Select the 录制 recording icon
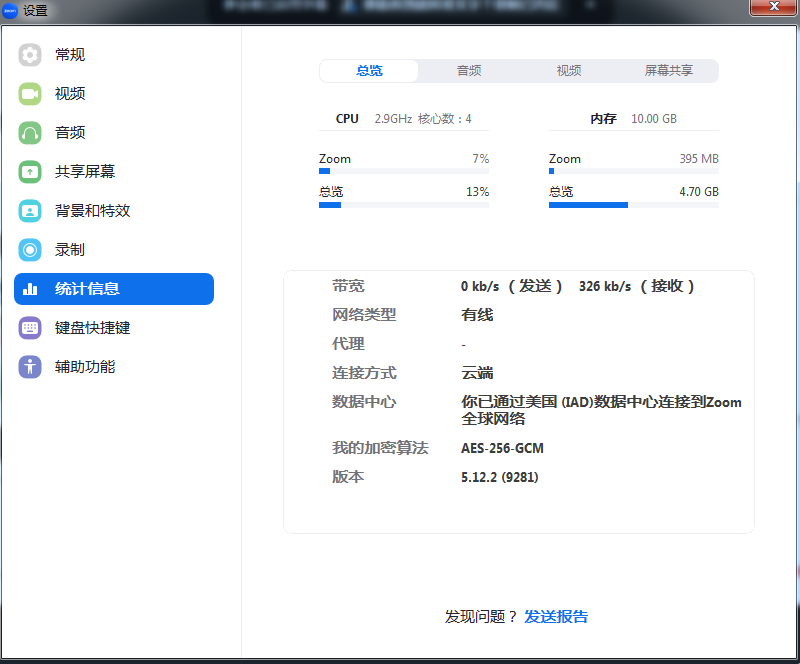 tap(30, 250)
